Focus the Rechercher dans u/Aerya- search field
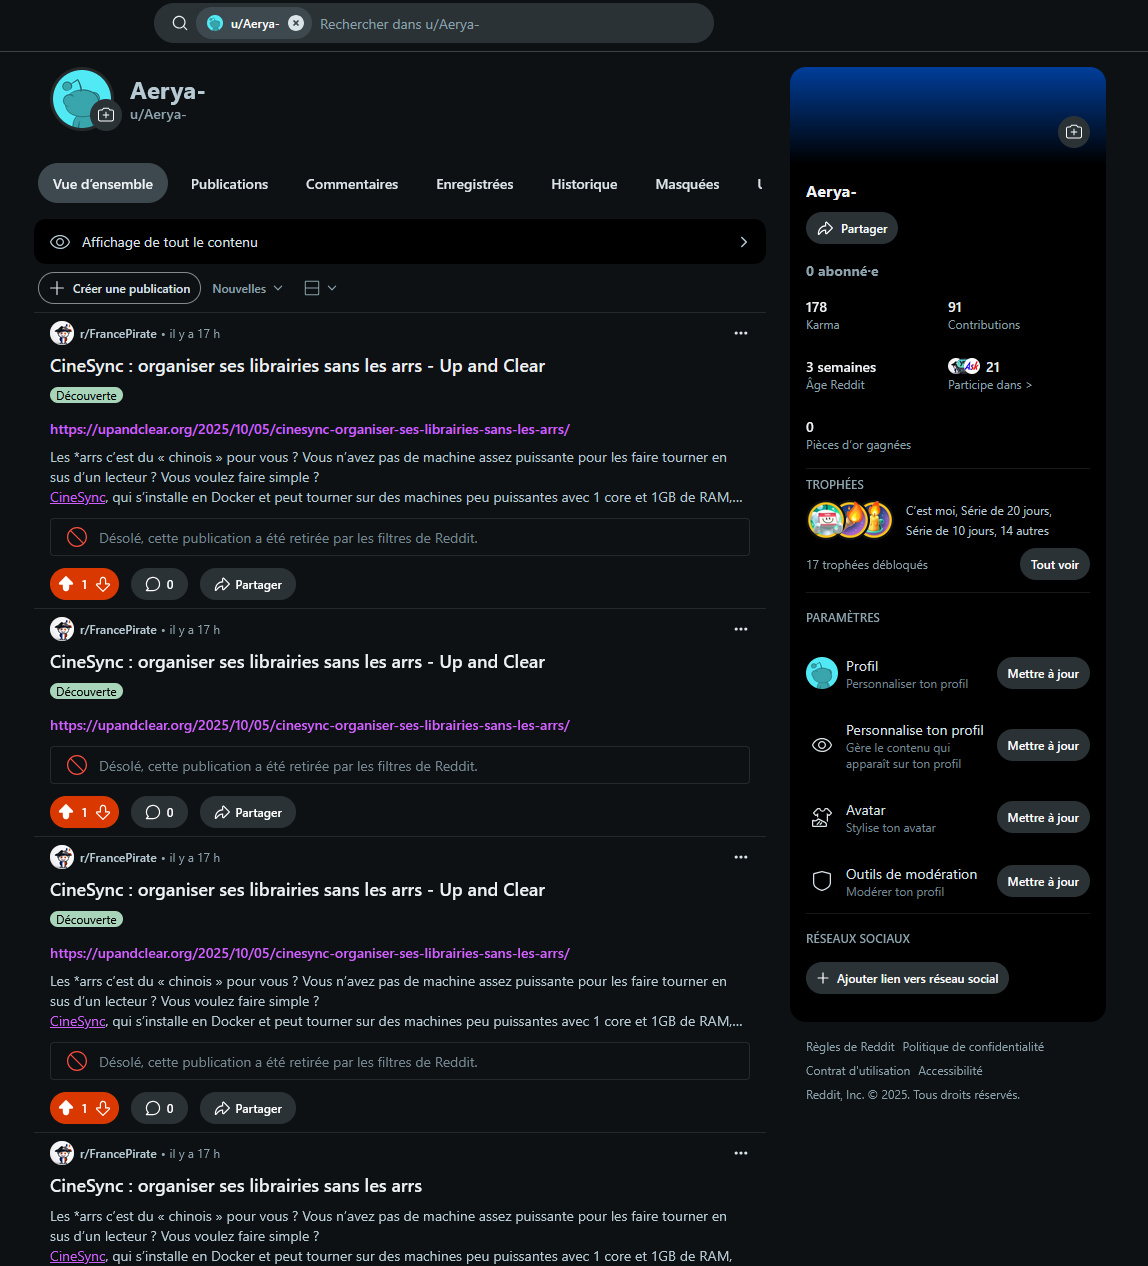The height and width of the screenshot is (1266, 1148). tap(510, 24)
